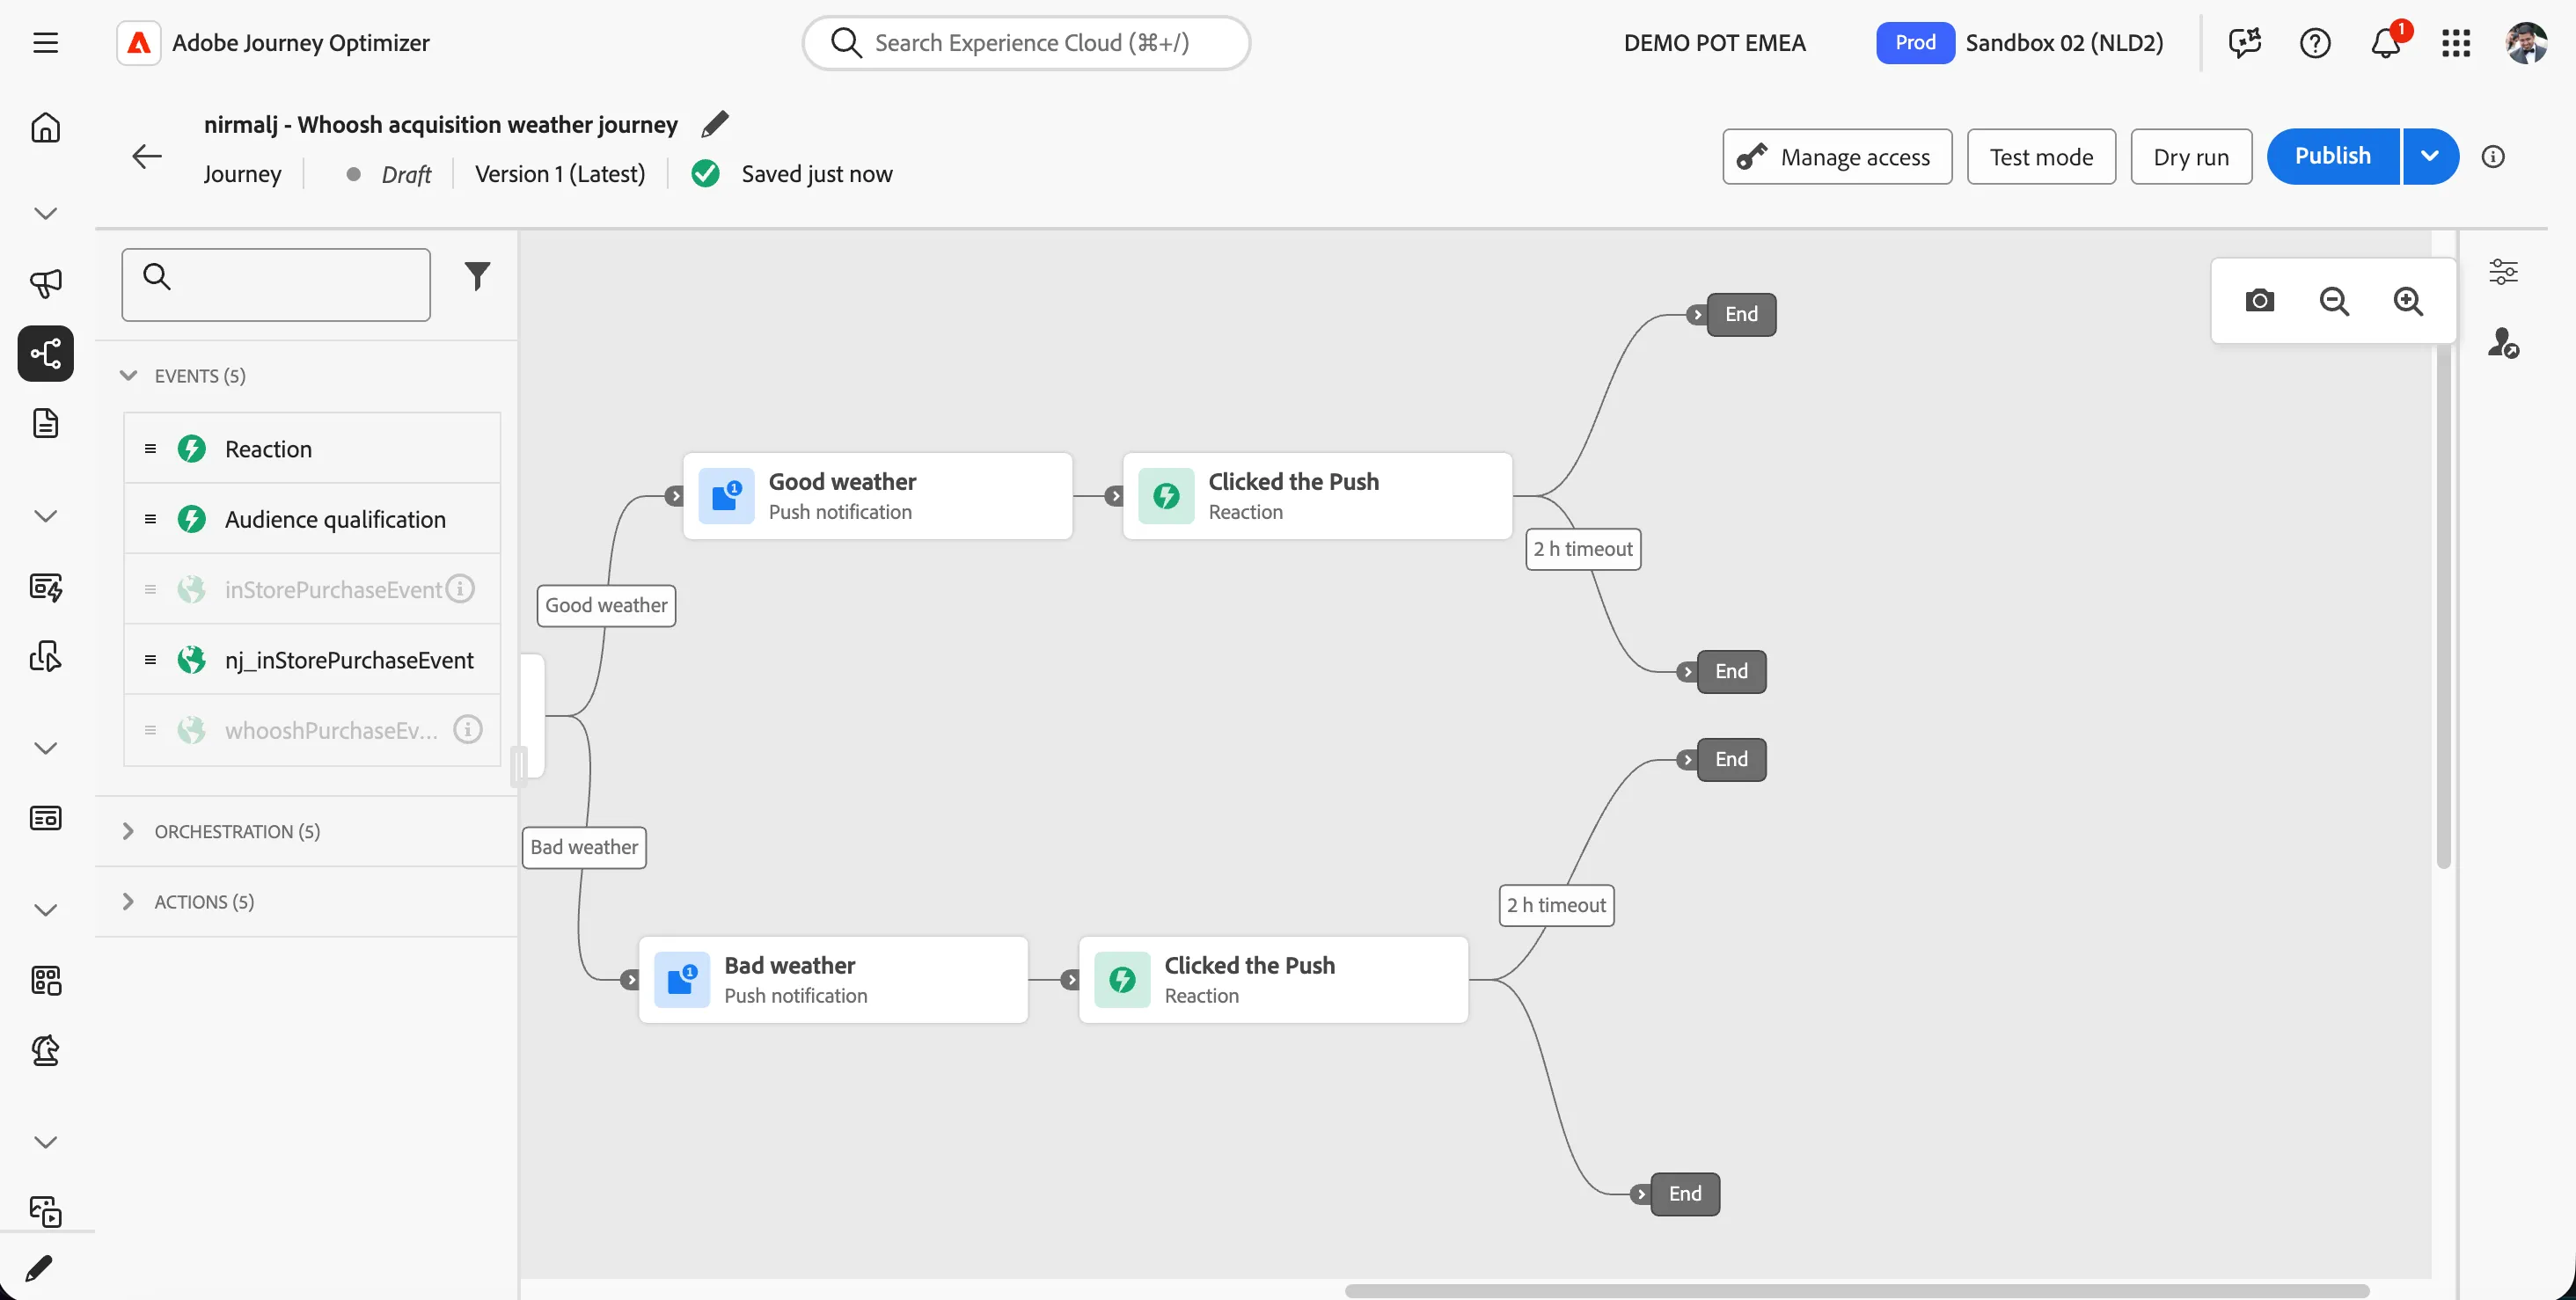Edit journey name with pencil icon
The width and height of the screenshot is (2576, 1300).
click(x=715, y=124)
